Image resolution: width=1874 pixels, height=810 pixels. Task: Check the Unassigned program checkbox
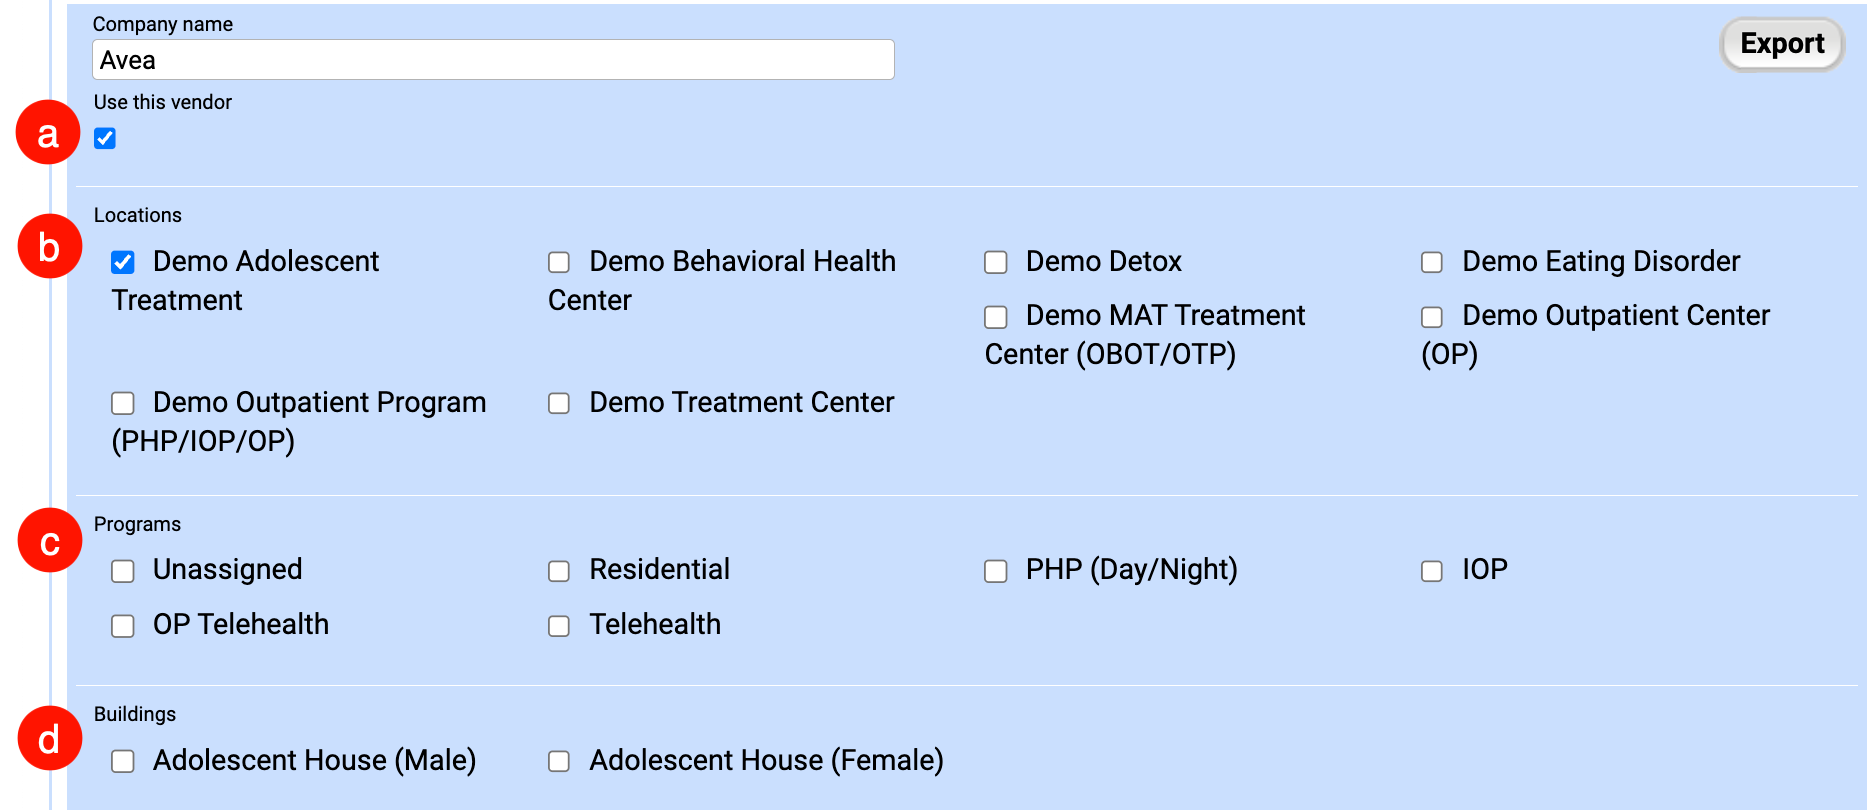(x=123, y=571)
